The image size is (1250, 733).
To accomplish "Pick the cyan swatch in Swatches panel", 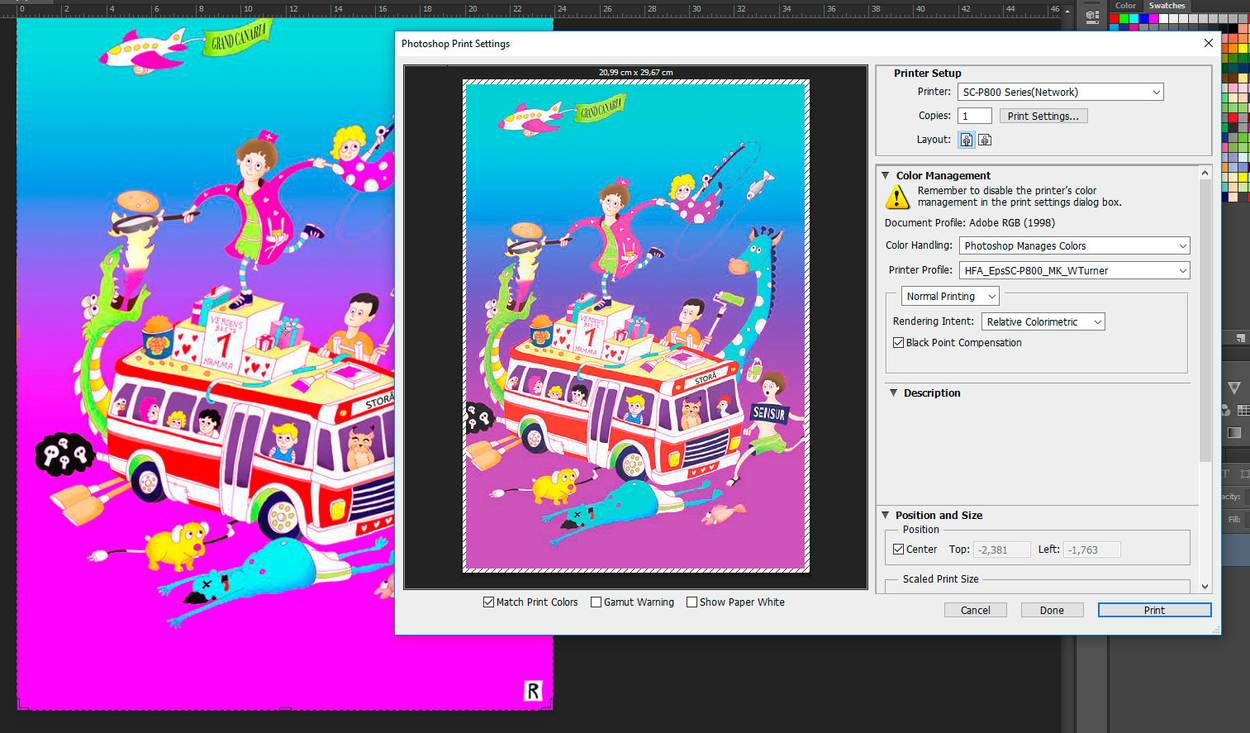I will (1134, 18).
